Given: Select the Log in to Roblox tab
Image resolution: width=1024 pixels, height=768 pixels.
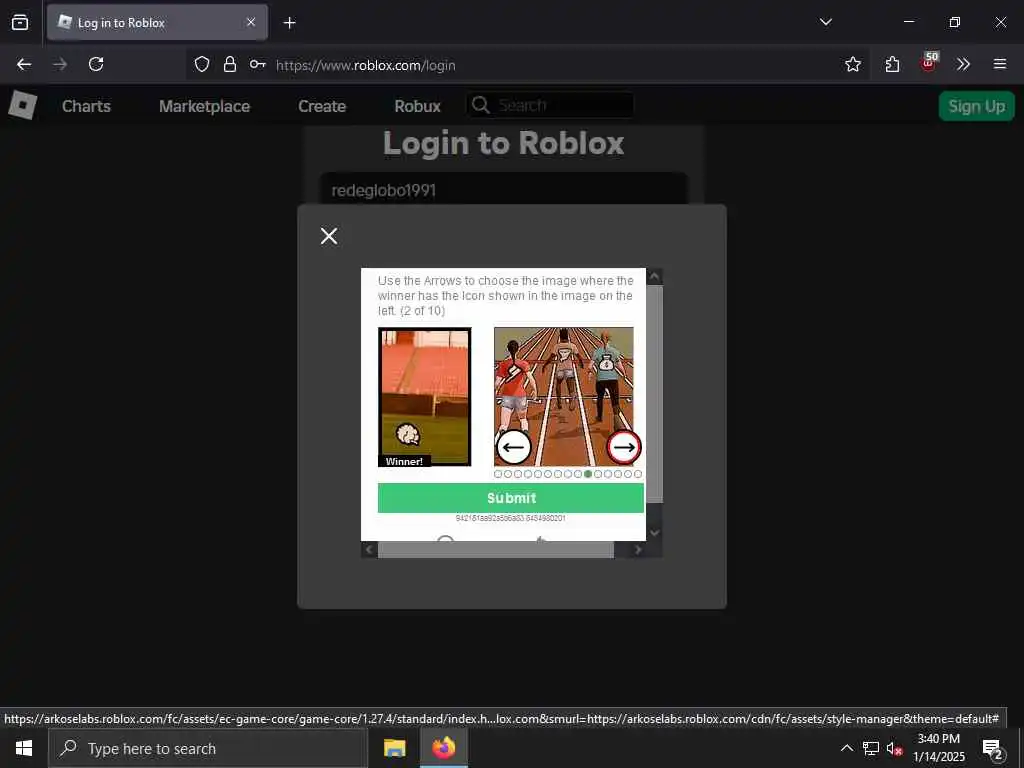Looking at the screenshot, I should tap(157, 23).
